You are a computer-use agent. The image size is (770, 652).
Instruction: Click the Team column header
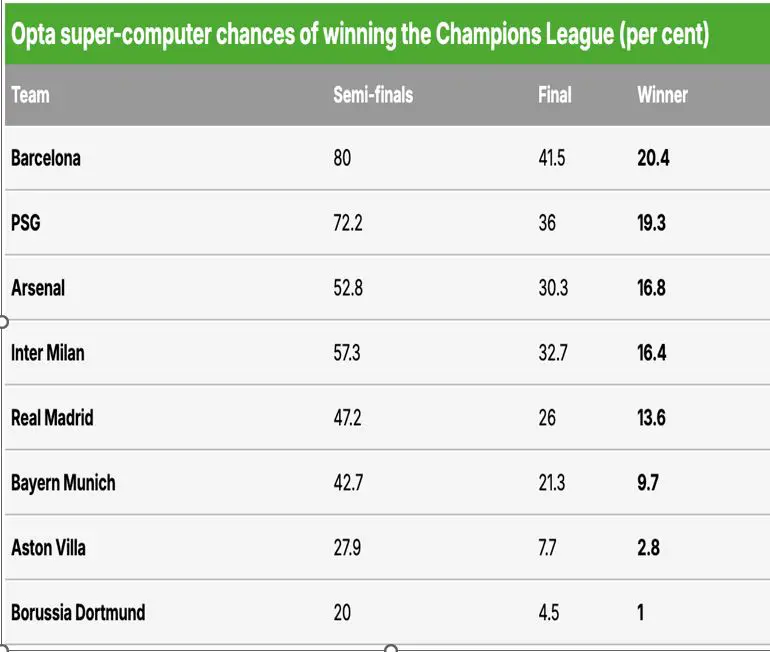pos(30,96)
